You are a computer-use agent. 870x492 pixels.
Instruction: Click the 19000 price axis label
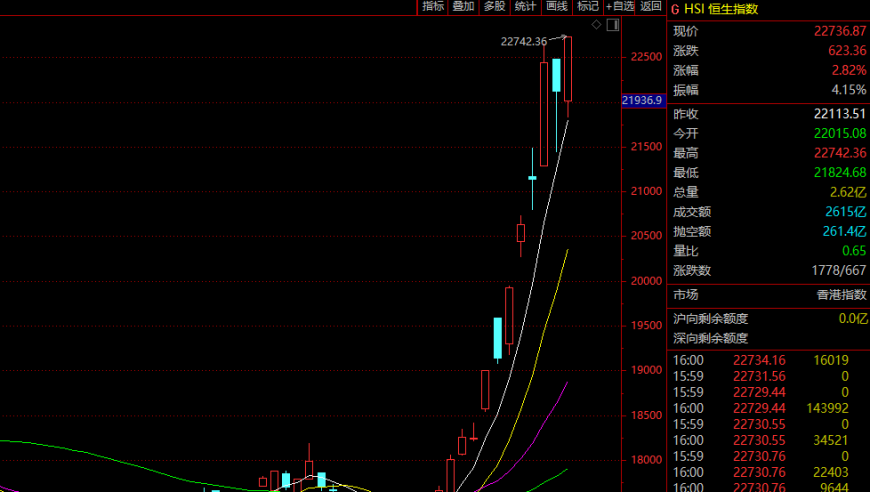tap(646, 370)
